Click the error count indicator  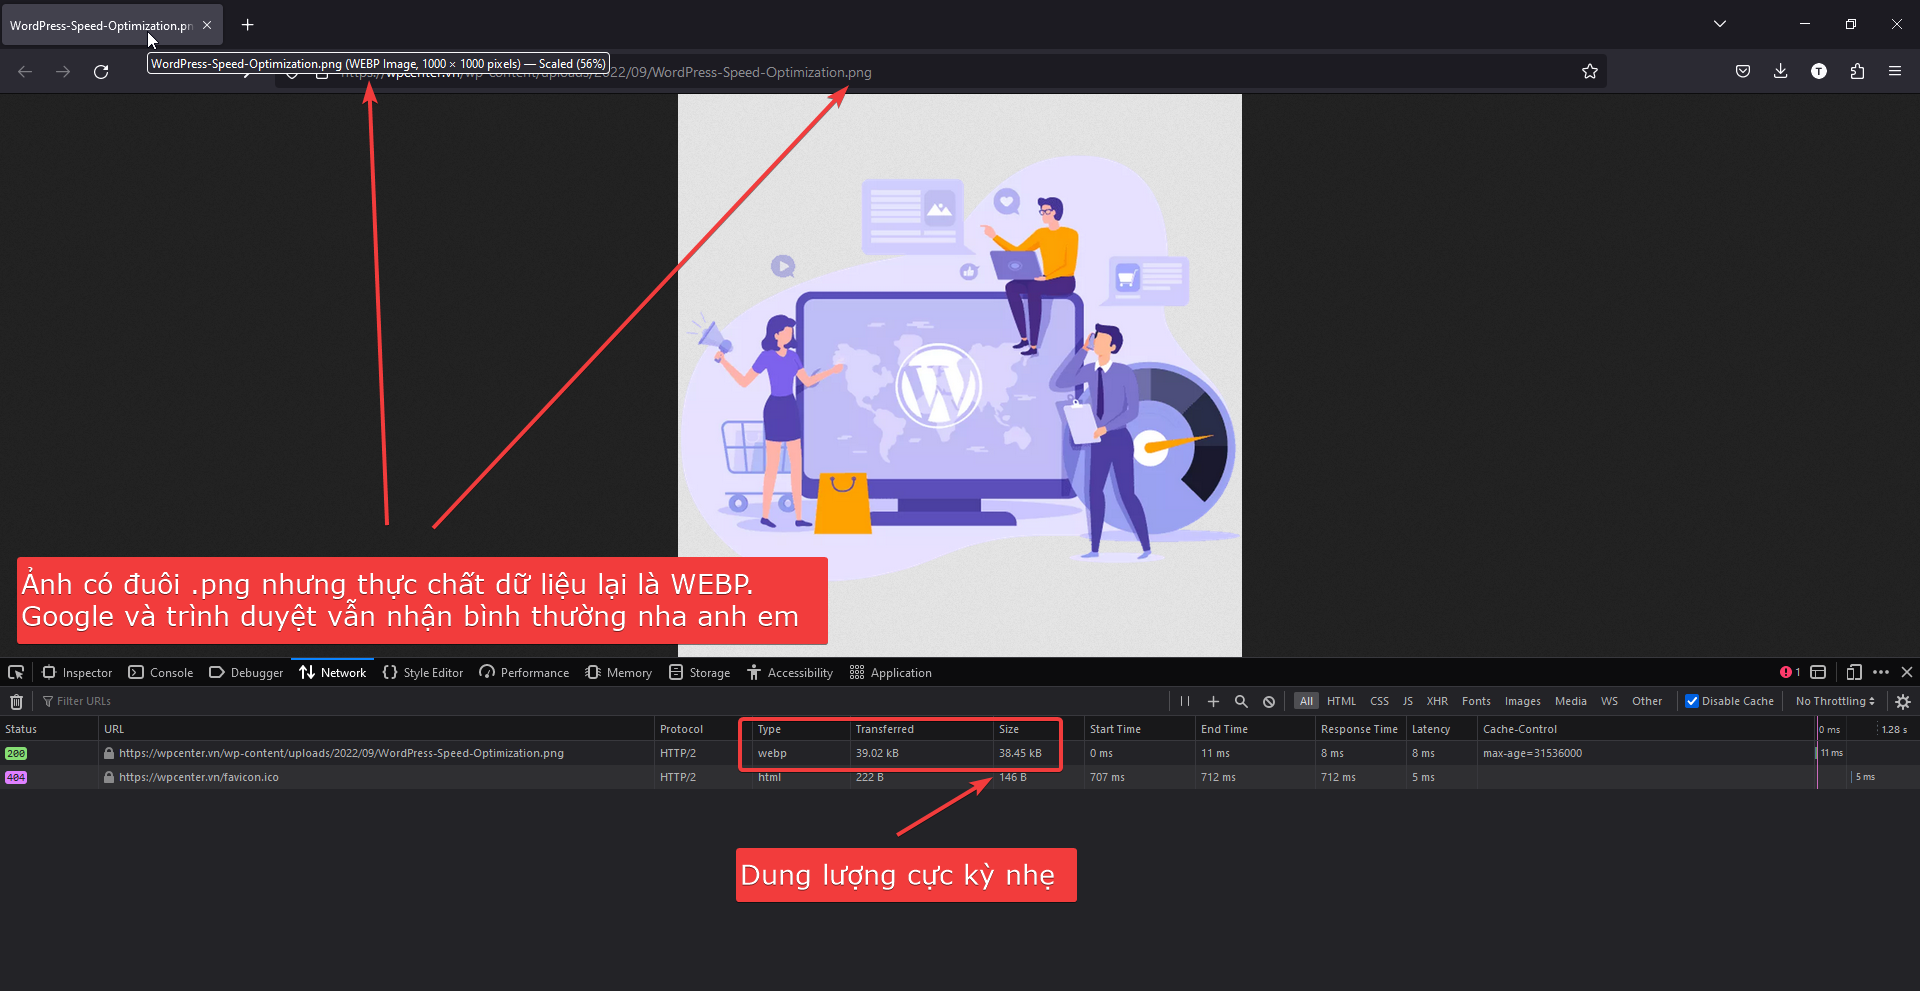coord(1790,673)
